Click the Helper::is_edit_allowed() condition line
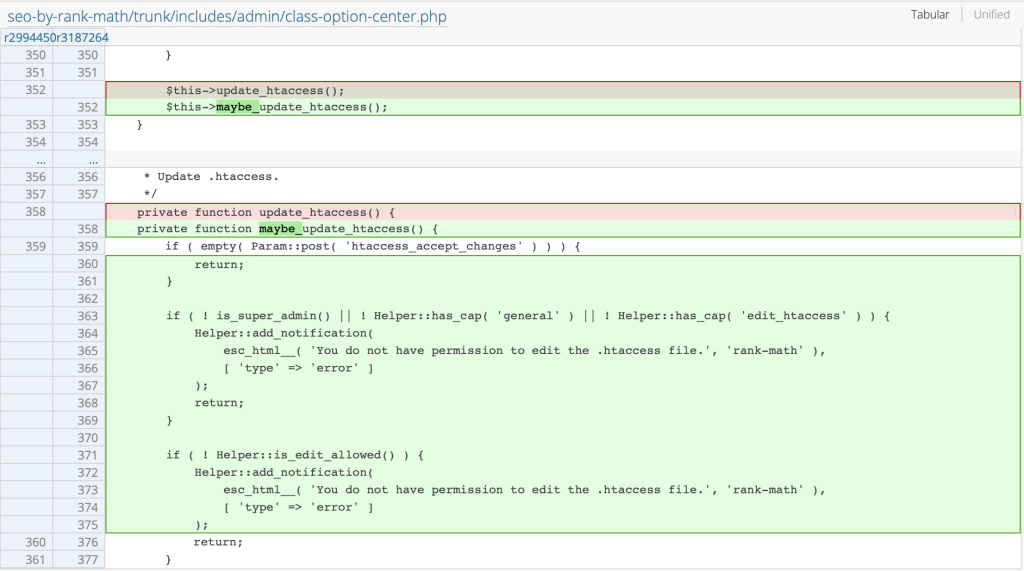 click(296, 455)
